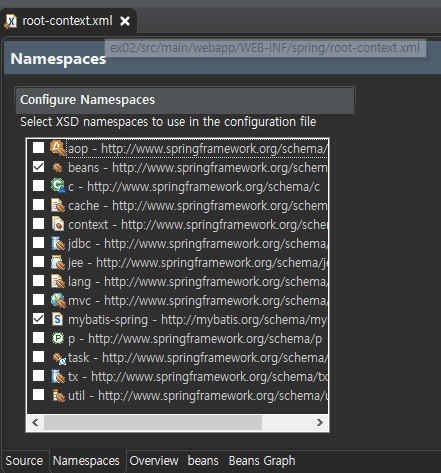Open the Beans Graph tab
Image resolution: width=441 pixels, height=473 pixels.
[x=262, y=461]
